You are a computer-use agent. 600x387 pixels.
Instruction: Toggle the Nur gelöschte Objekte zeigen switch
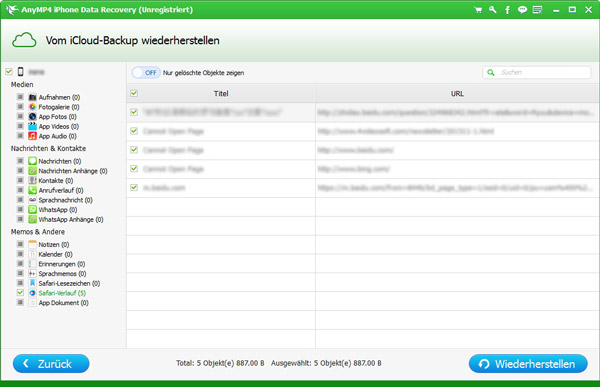click(x=146, y=73)
